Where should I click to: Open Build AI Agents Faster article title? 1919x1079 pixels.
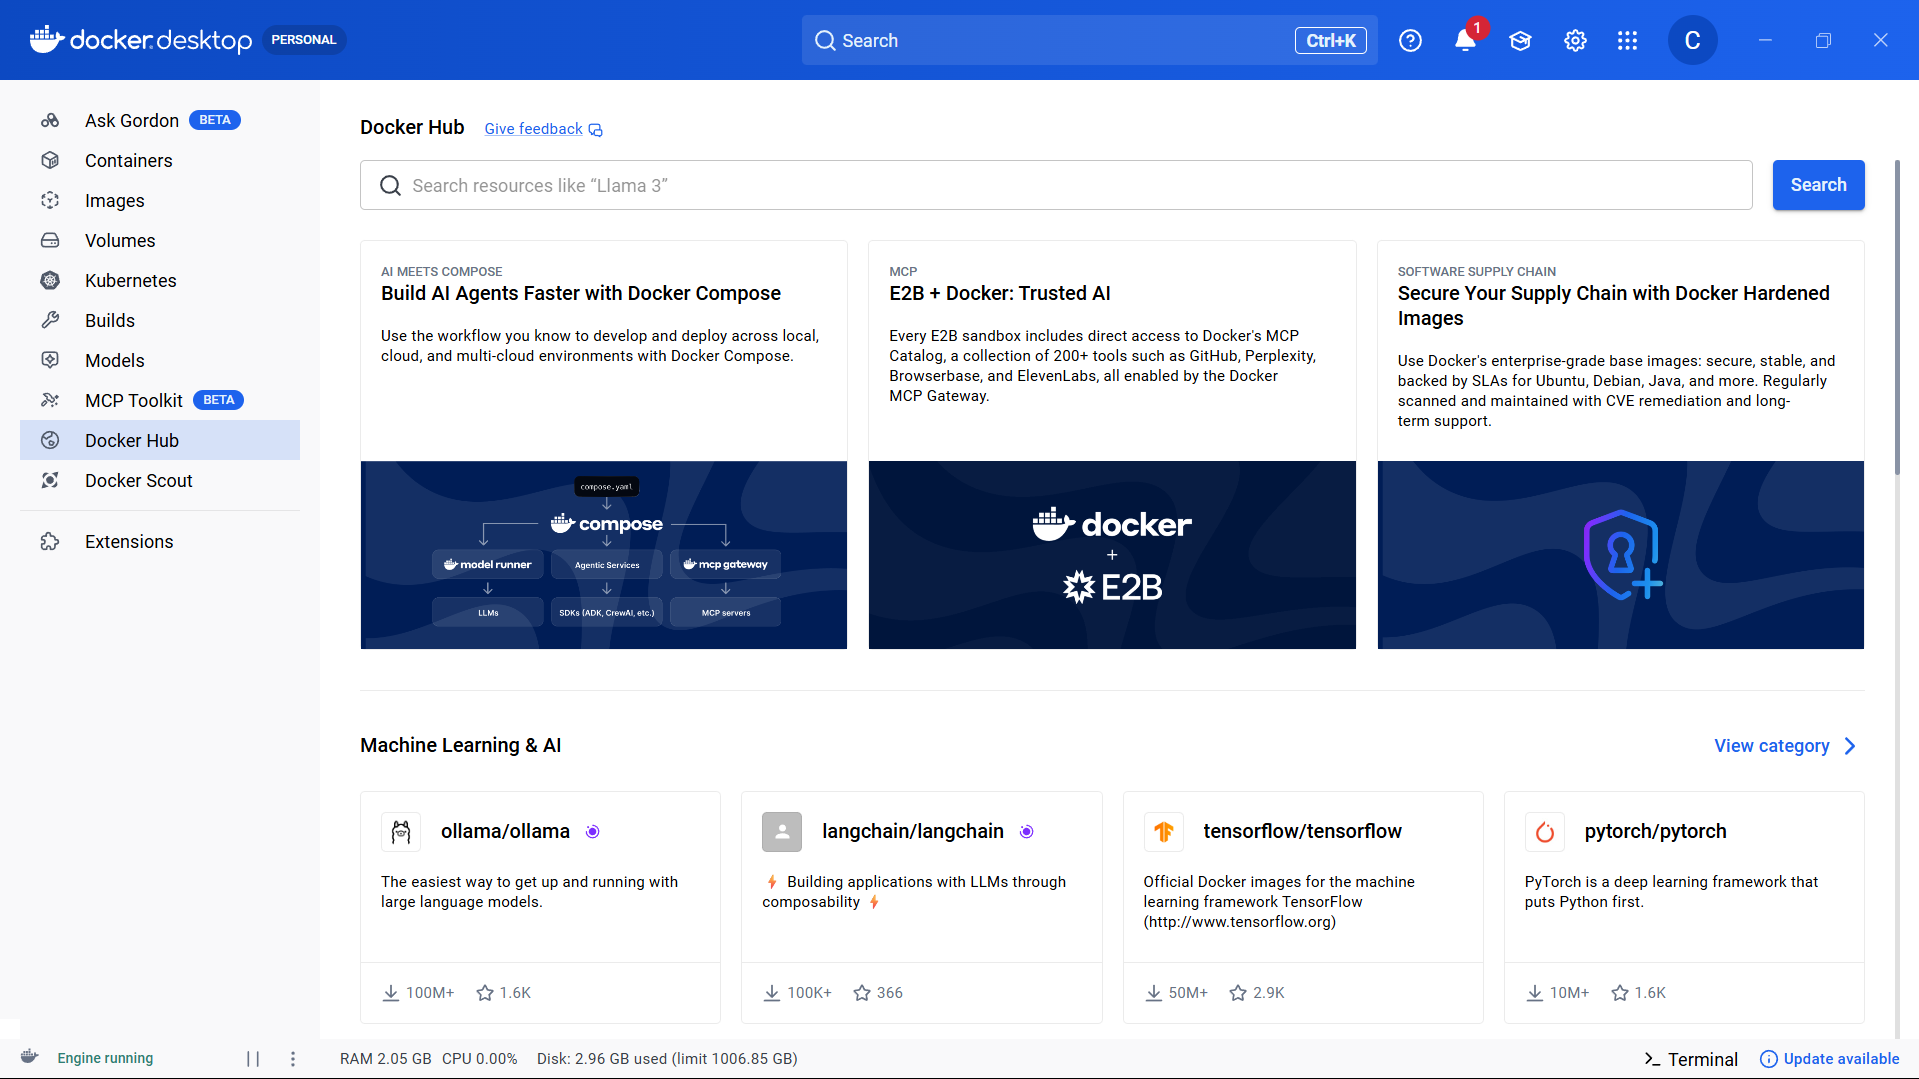(581, 293)
